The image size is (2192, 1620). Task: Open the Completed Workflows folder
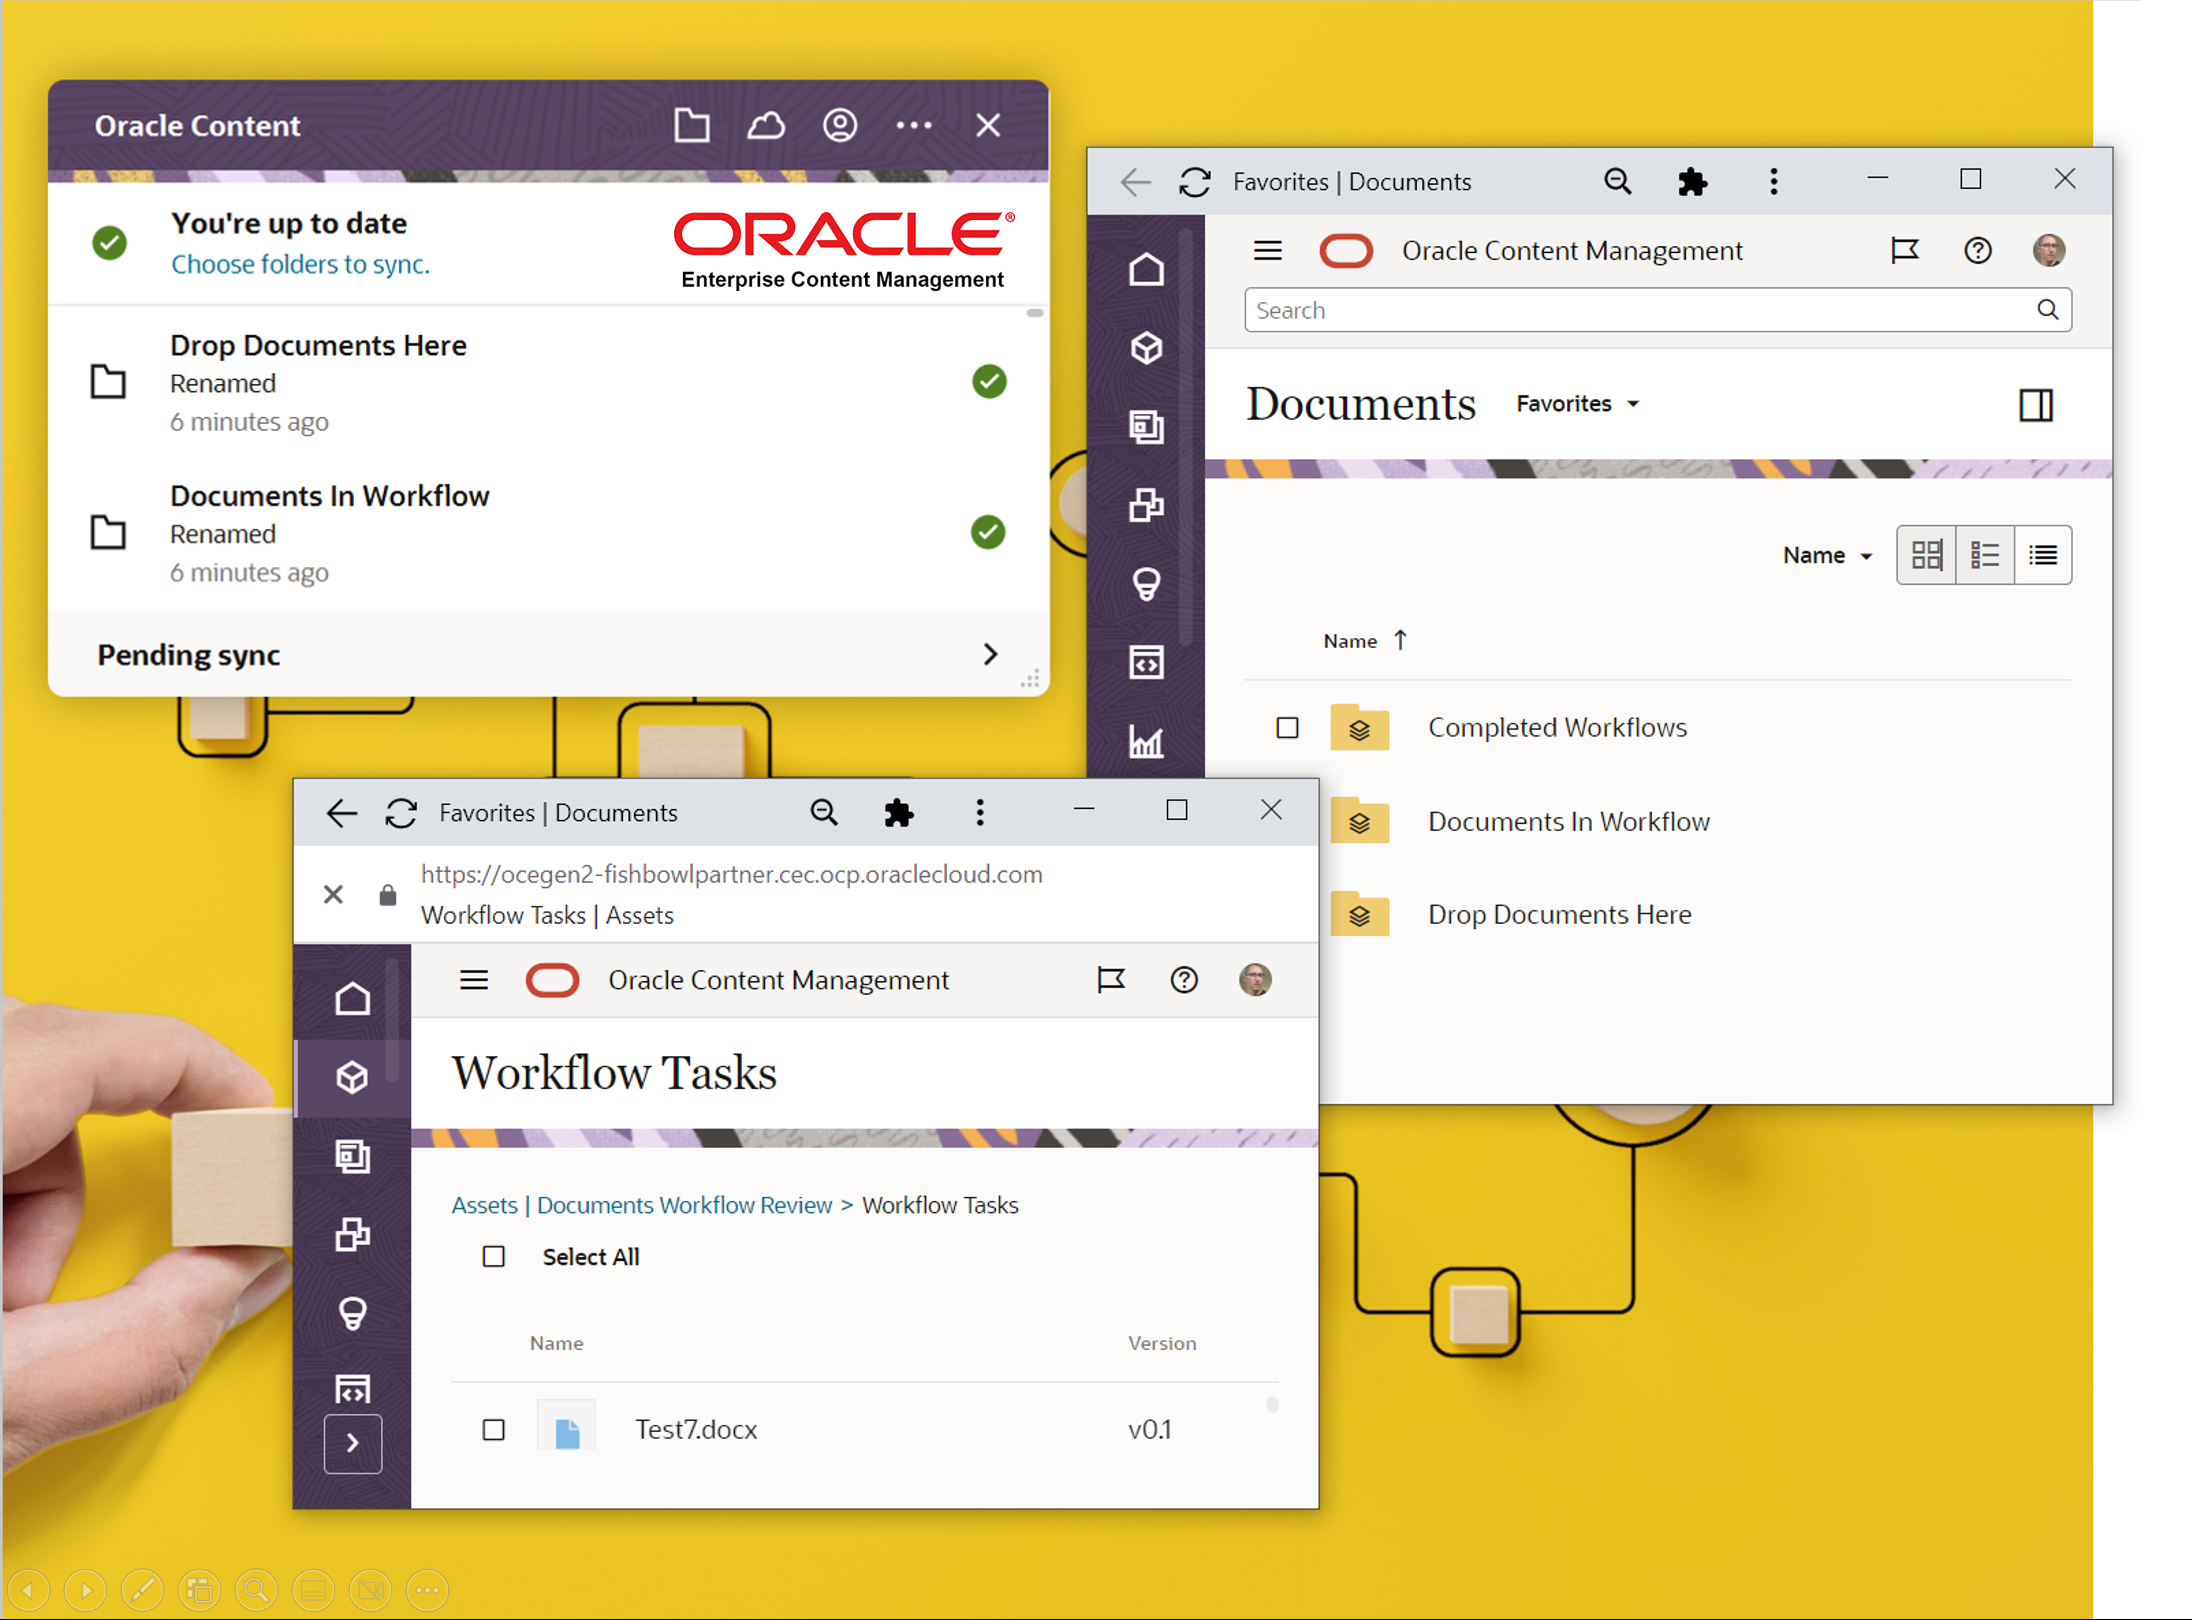[x=1557, y=728]
